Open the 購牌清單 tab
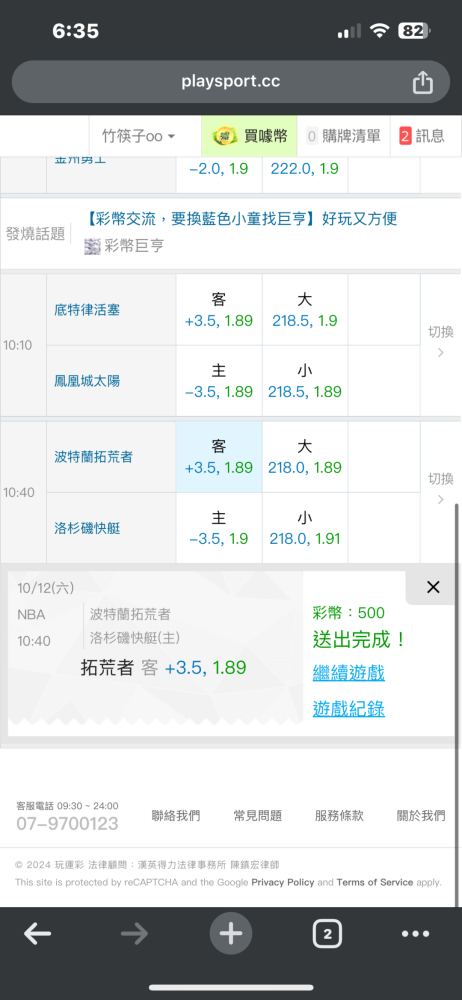 pos(343,136)
